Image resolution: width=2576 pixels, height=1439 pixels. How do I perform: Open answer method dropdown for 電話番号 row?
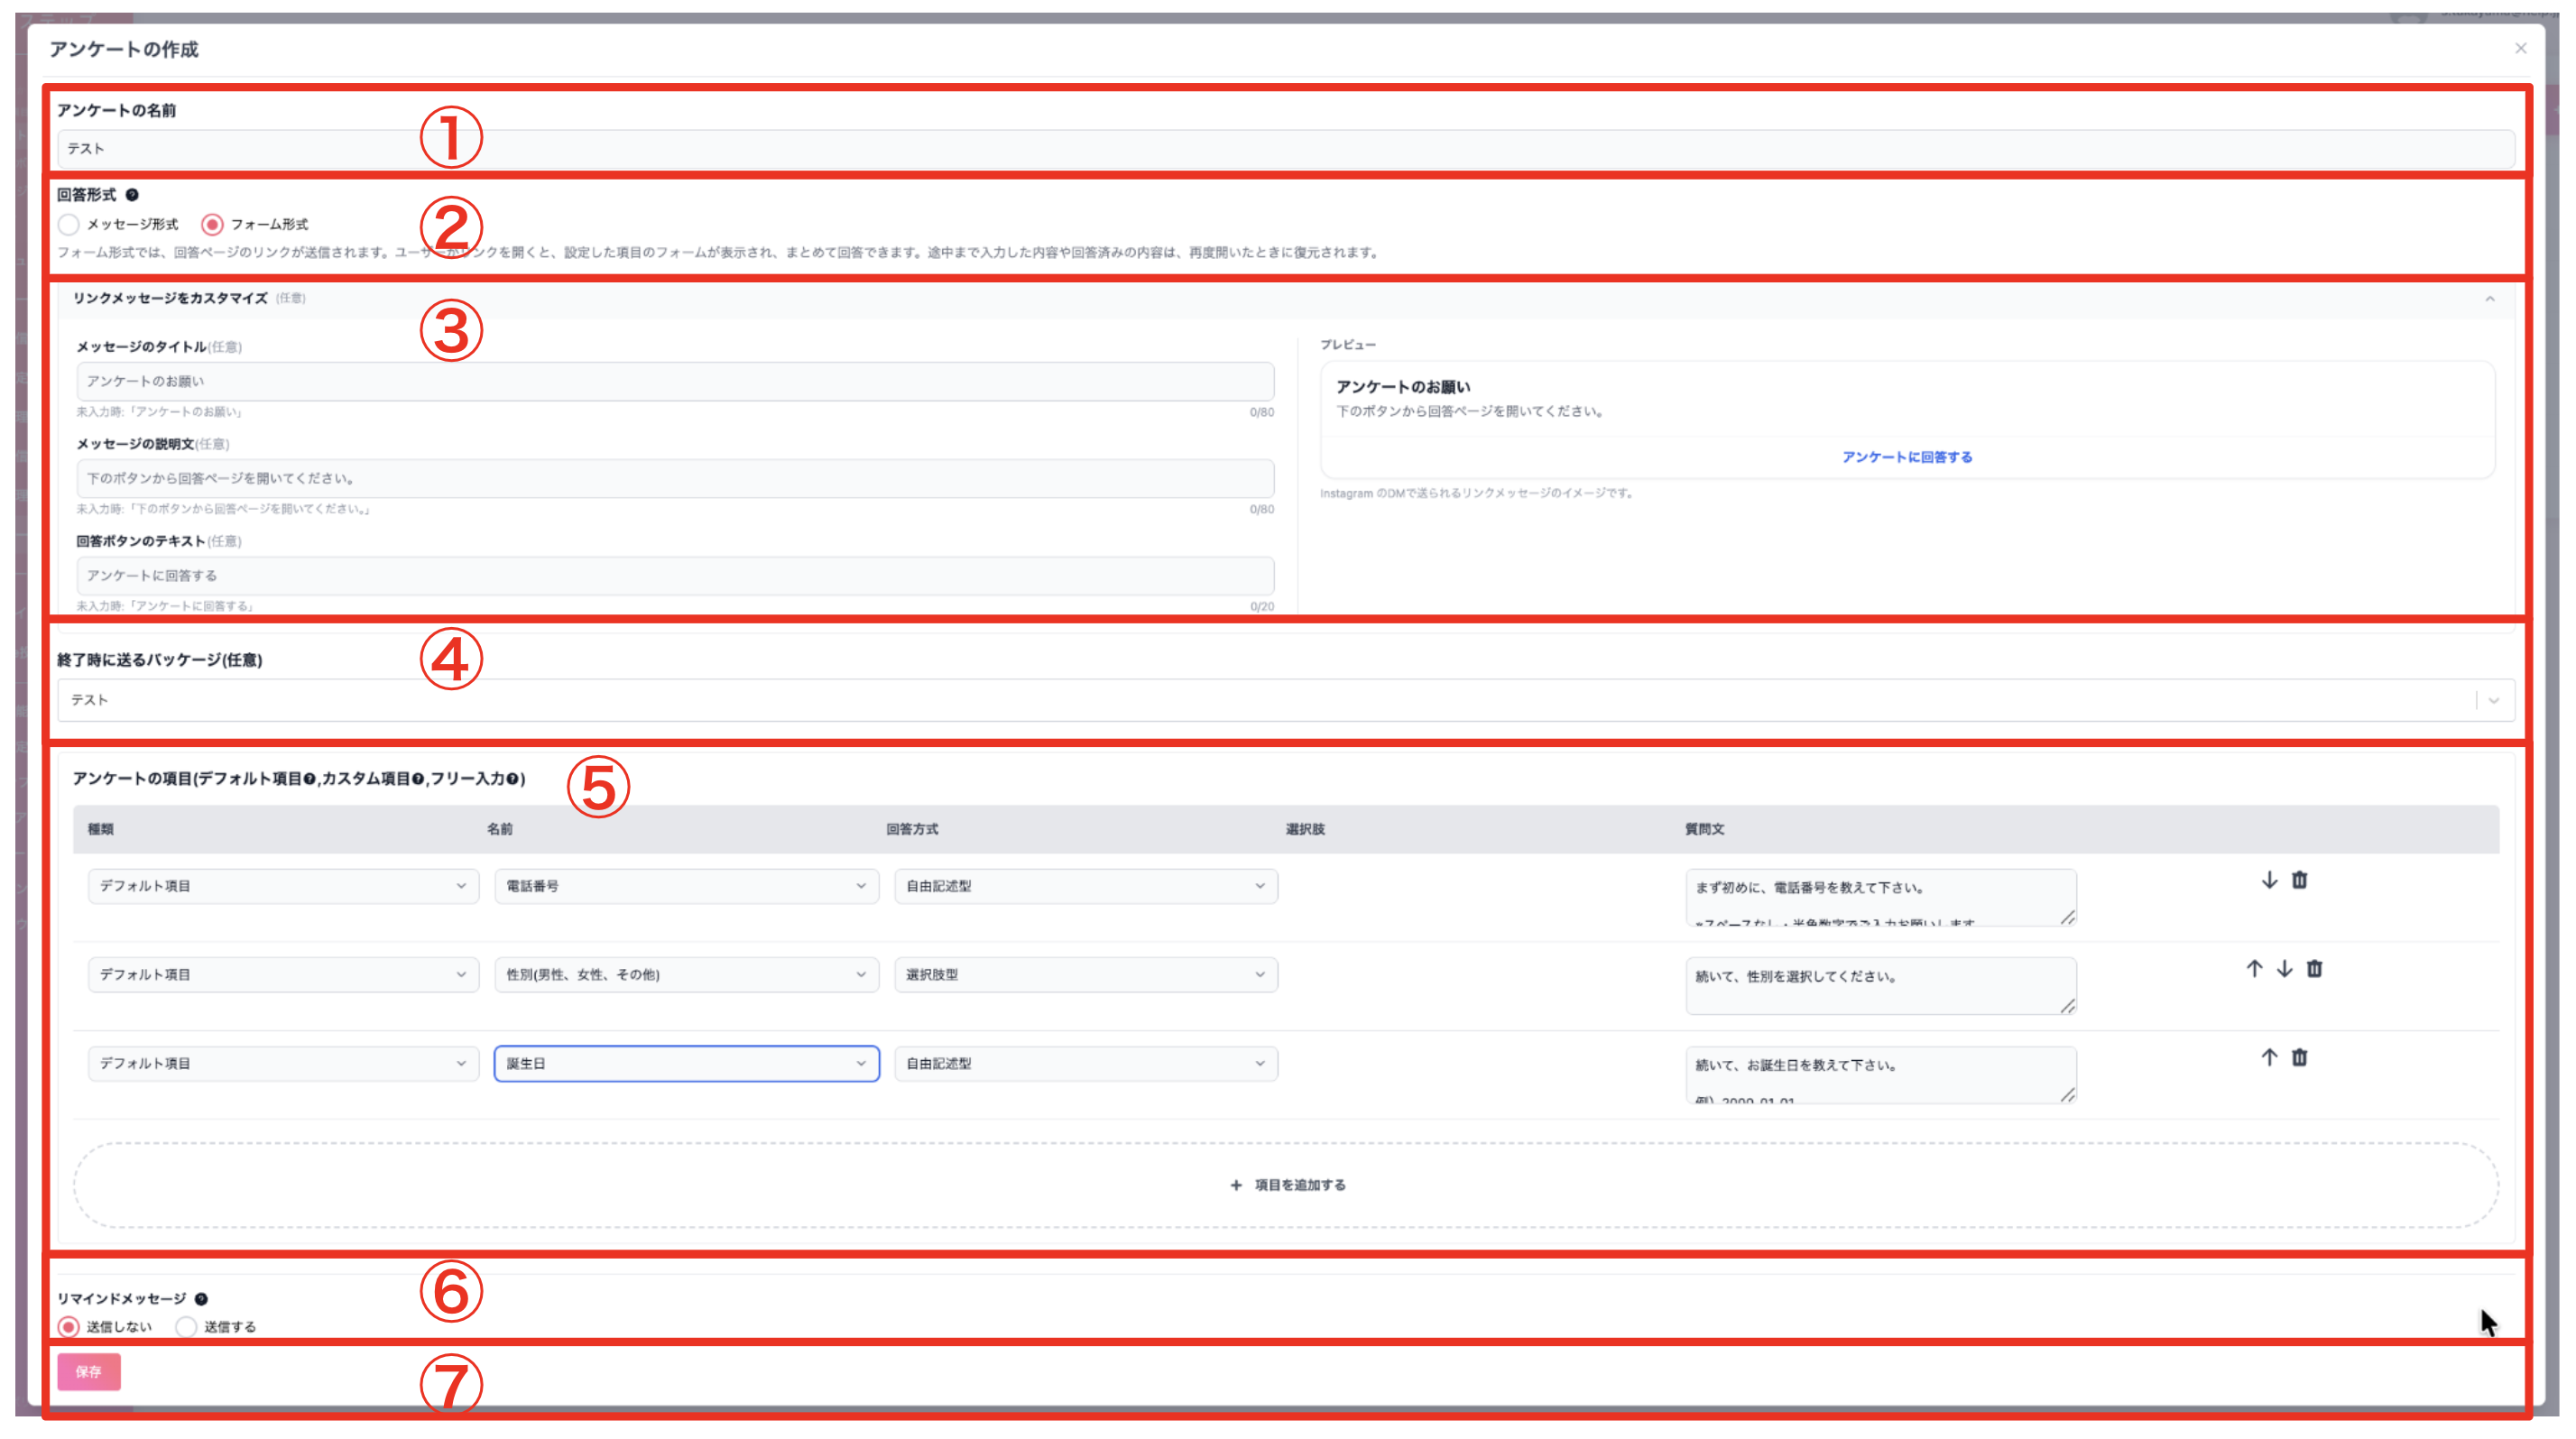(1086, 886)
